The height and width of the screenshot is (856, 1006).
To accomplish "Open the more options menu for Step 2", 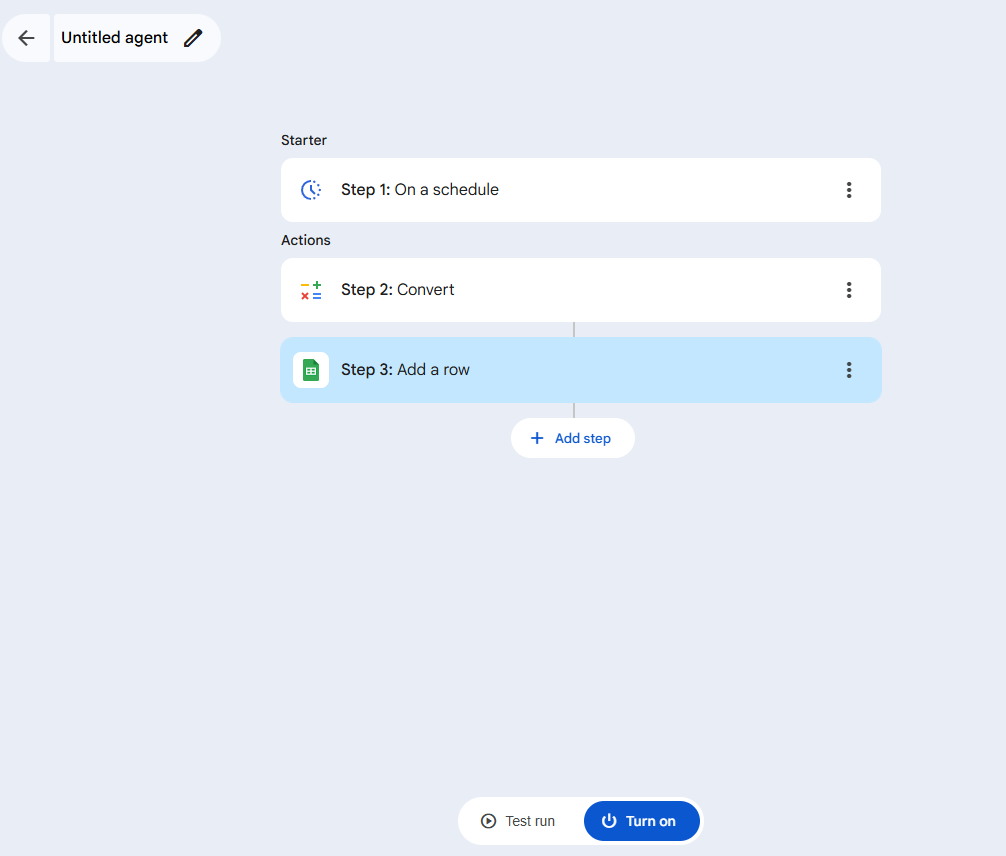I will (x=849, y=290).
